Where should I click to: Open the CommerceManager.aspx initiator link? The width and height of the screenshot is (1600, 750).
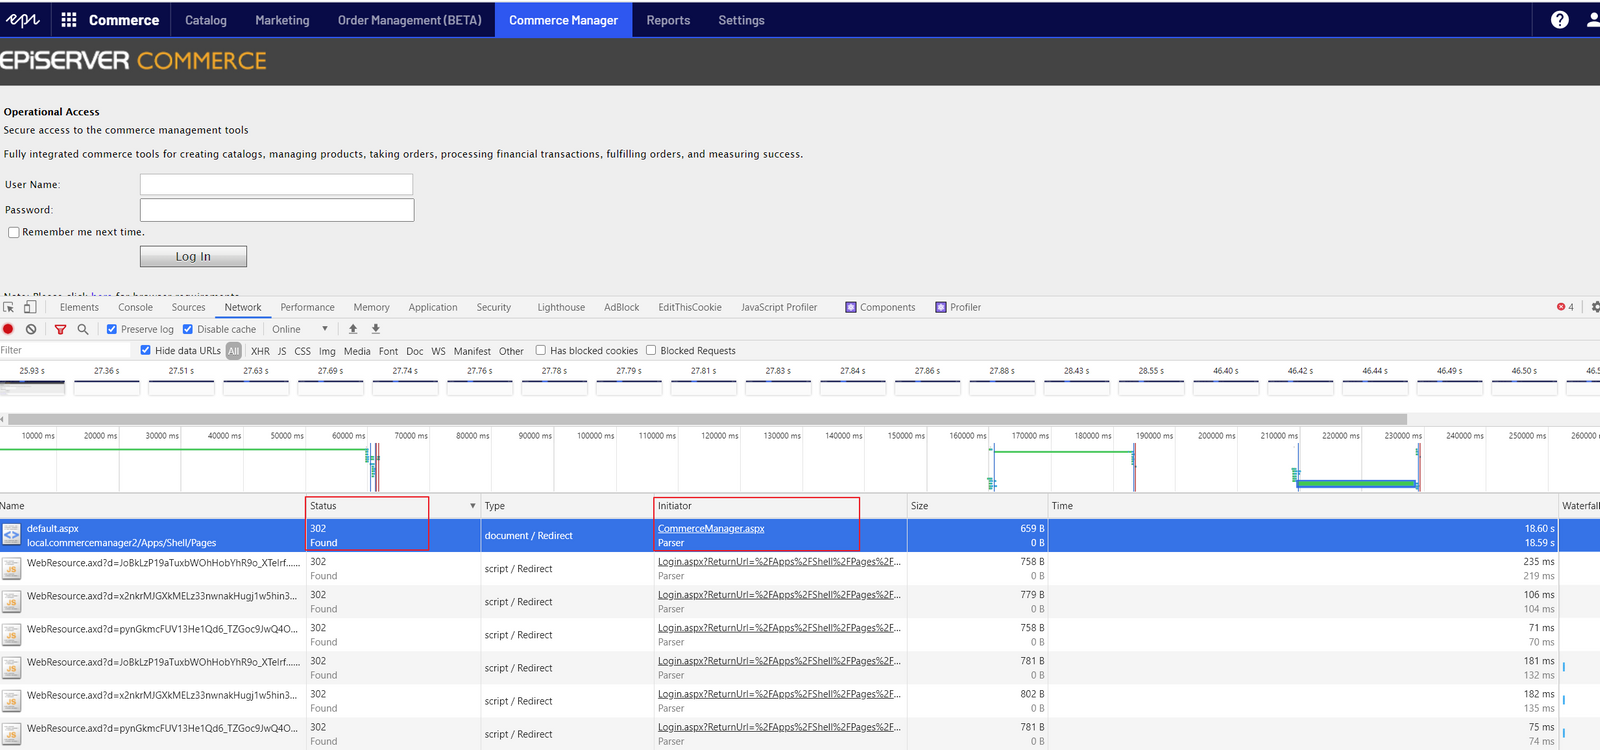pos(711,528)
